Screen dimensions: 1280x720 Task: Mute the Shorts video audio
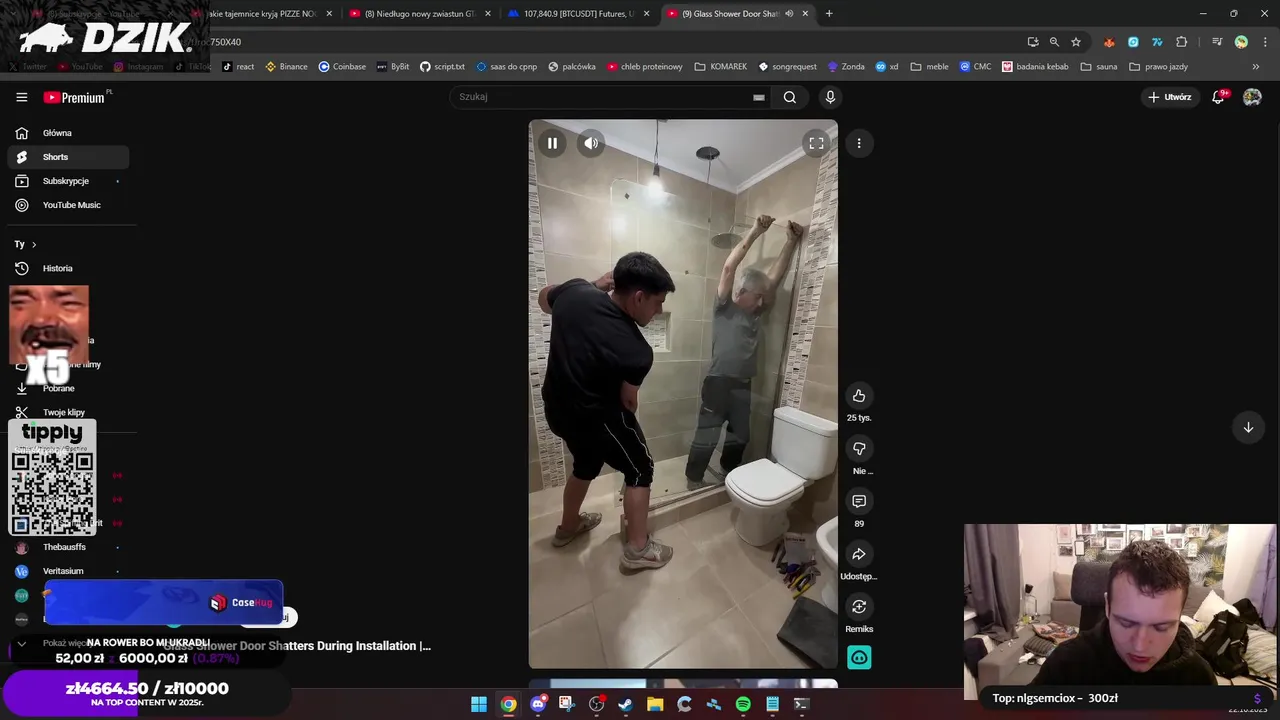[x=591, y=143]
